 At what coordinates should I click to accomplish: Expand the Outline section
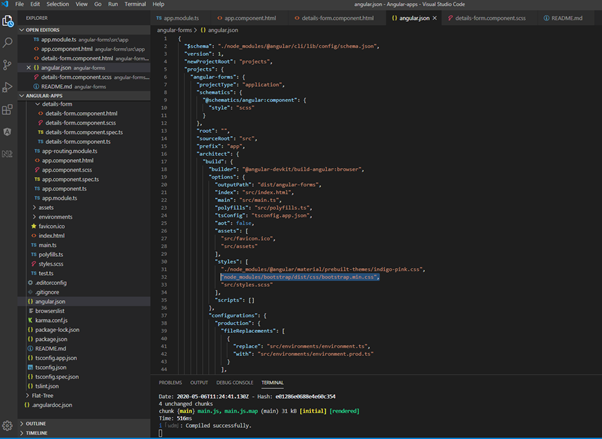pyautogui.click(x=22, y=424)
